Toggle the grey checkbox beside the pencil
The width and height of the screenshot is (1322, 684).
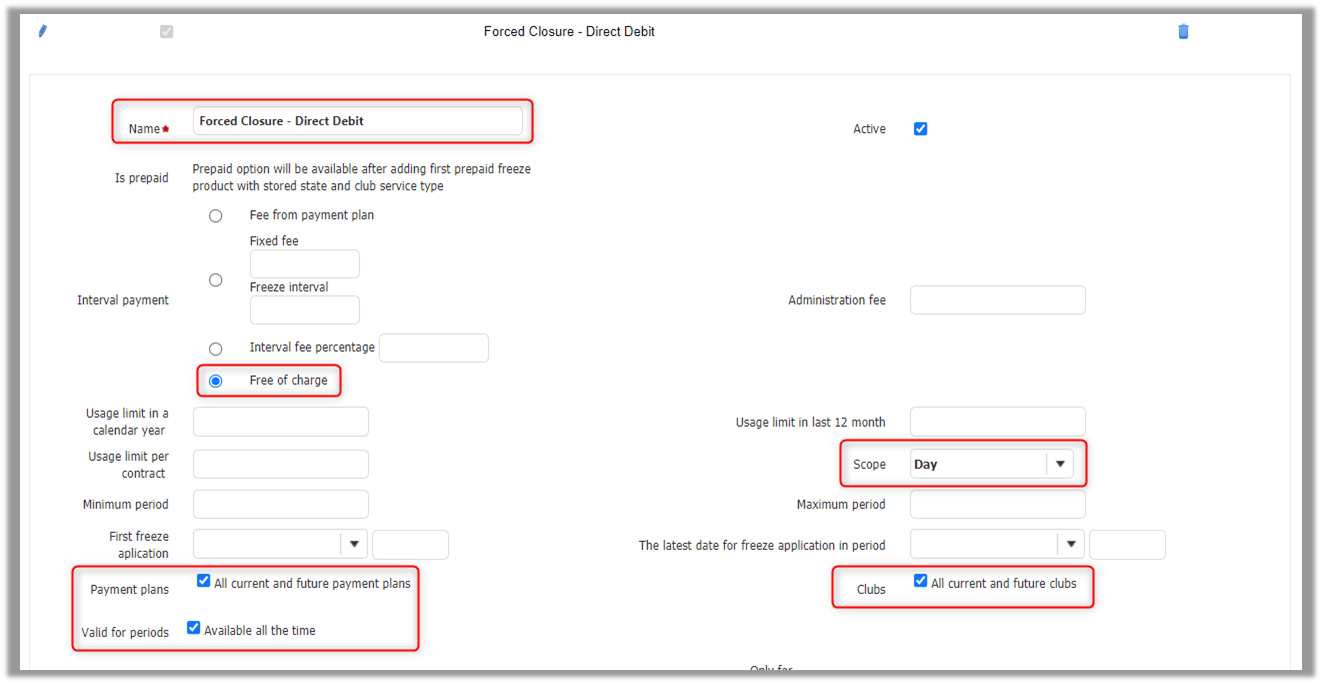(x=166, y=31)
